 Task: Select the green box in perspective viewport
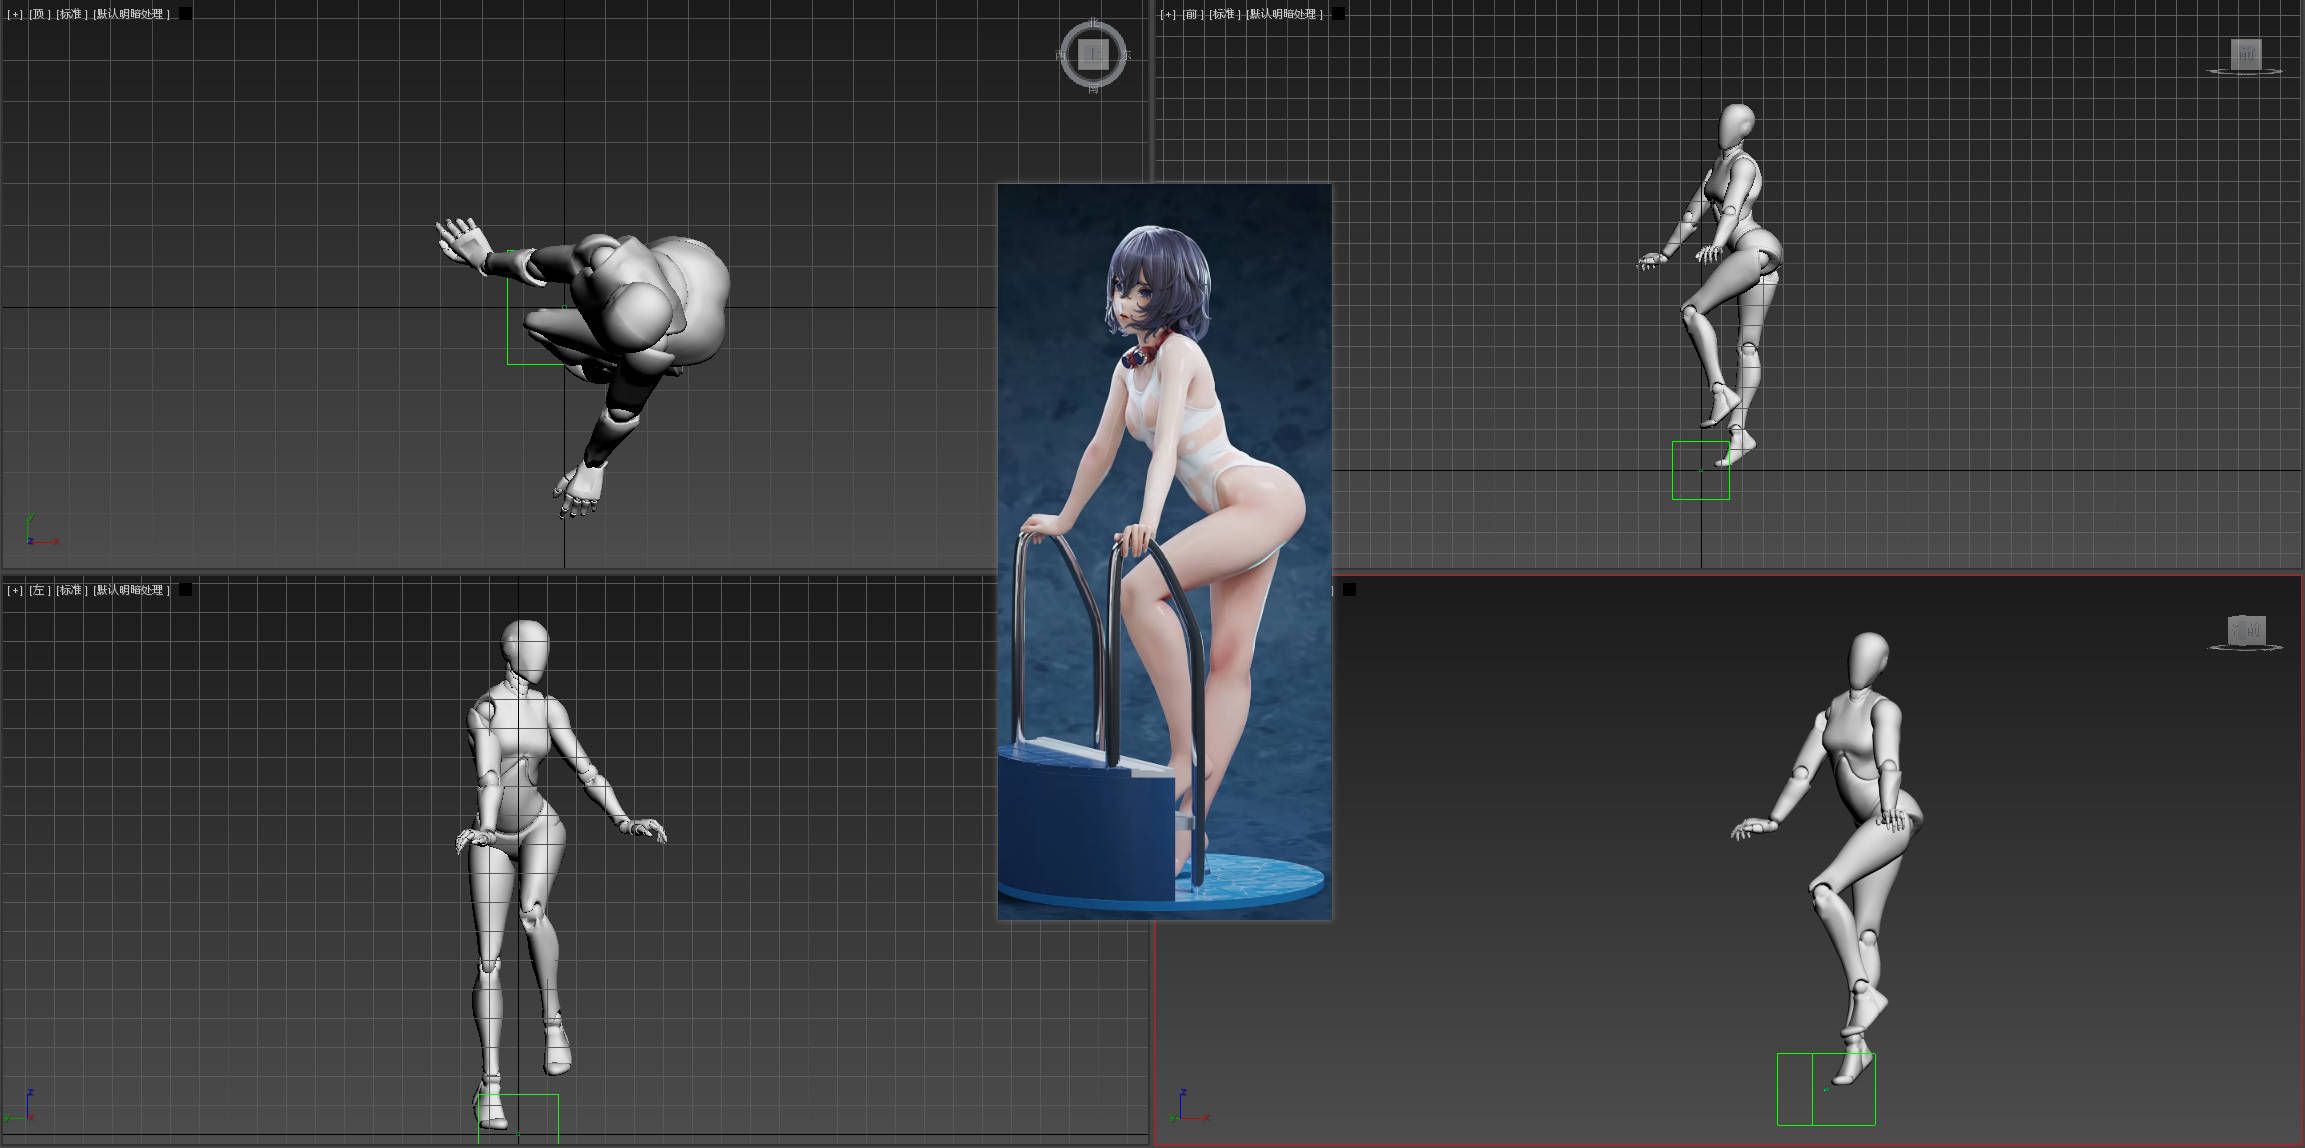(1826, 1089)
